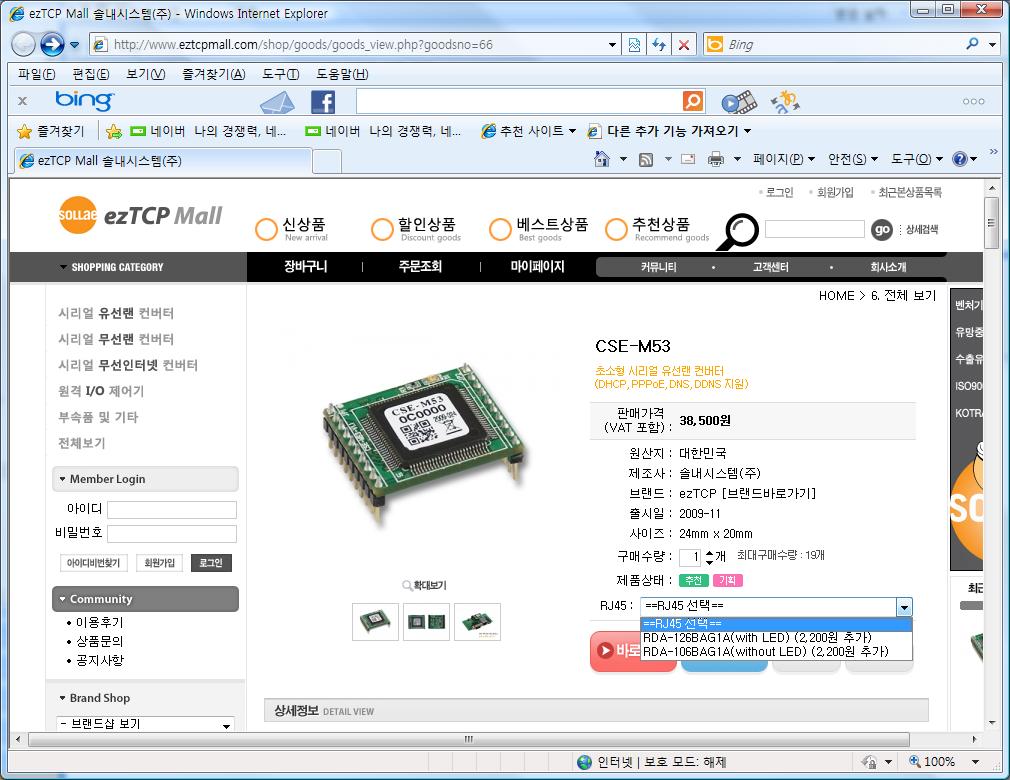The width and height of the screenshot is (1010, 780).
Task: Select the ezTCP Mall browser tab
Action: tap(164, 160)
